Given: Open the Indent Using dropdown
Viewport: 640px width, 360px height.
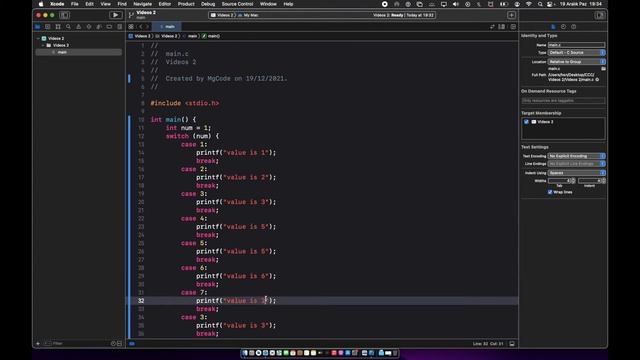Looking at the screenshot, I should pyautogui.click(x=576, y=173).
